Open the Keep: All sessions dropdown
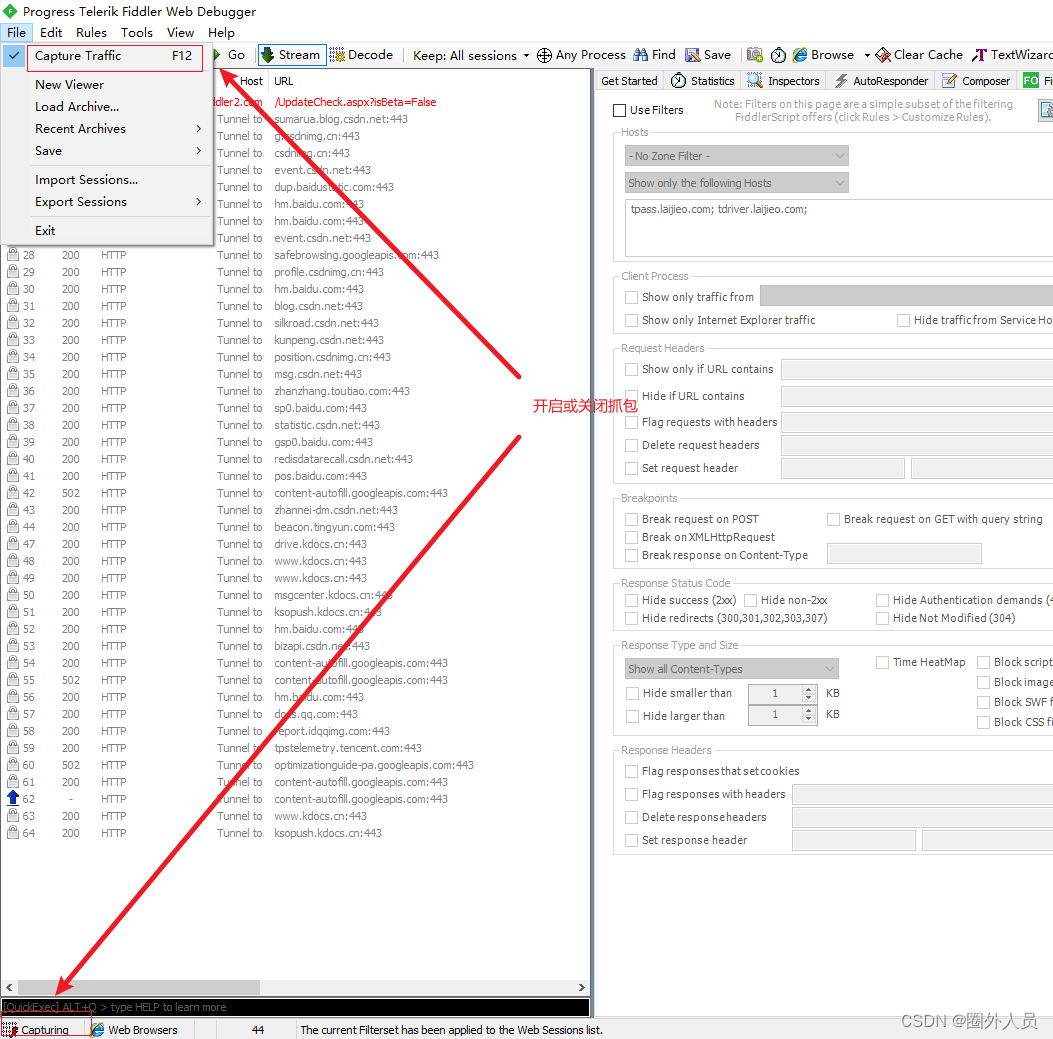This screenshot has height=1039, width=1053. tap(471, 55)
